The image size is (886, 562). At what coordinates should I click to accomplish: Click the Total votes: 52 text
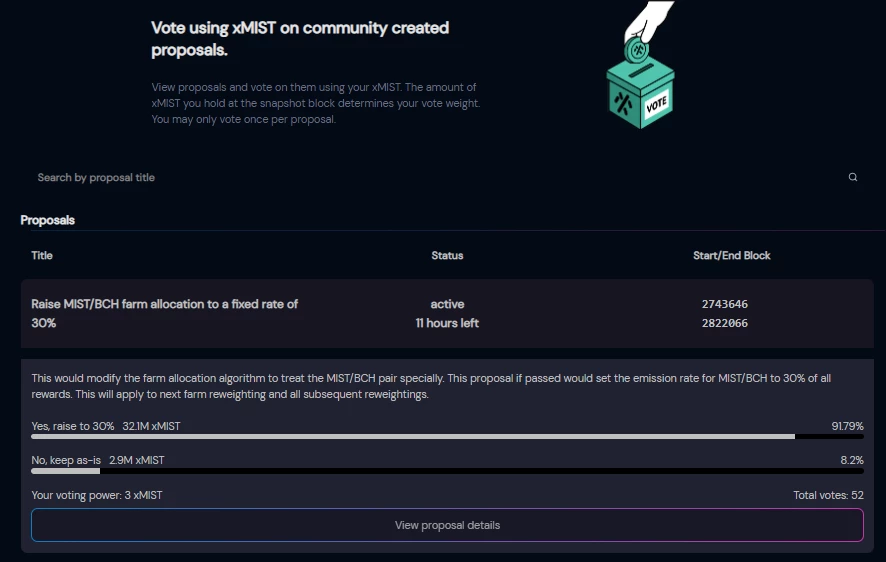tap(828, 495)
